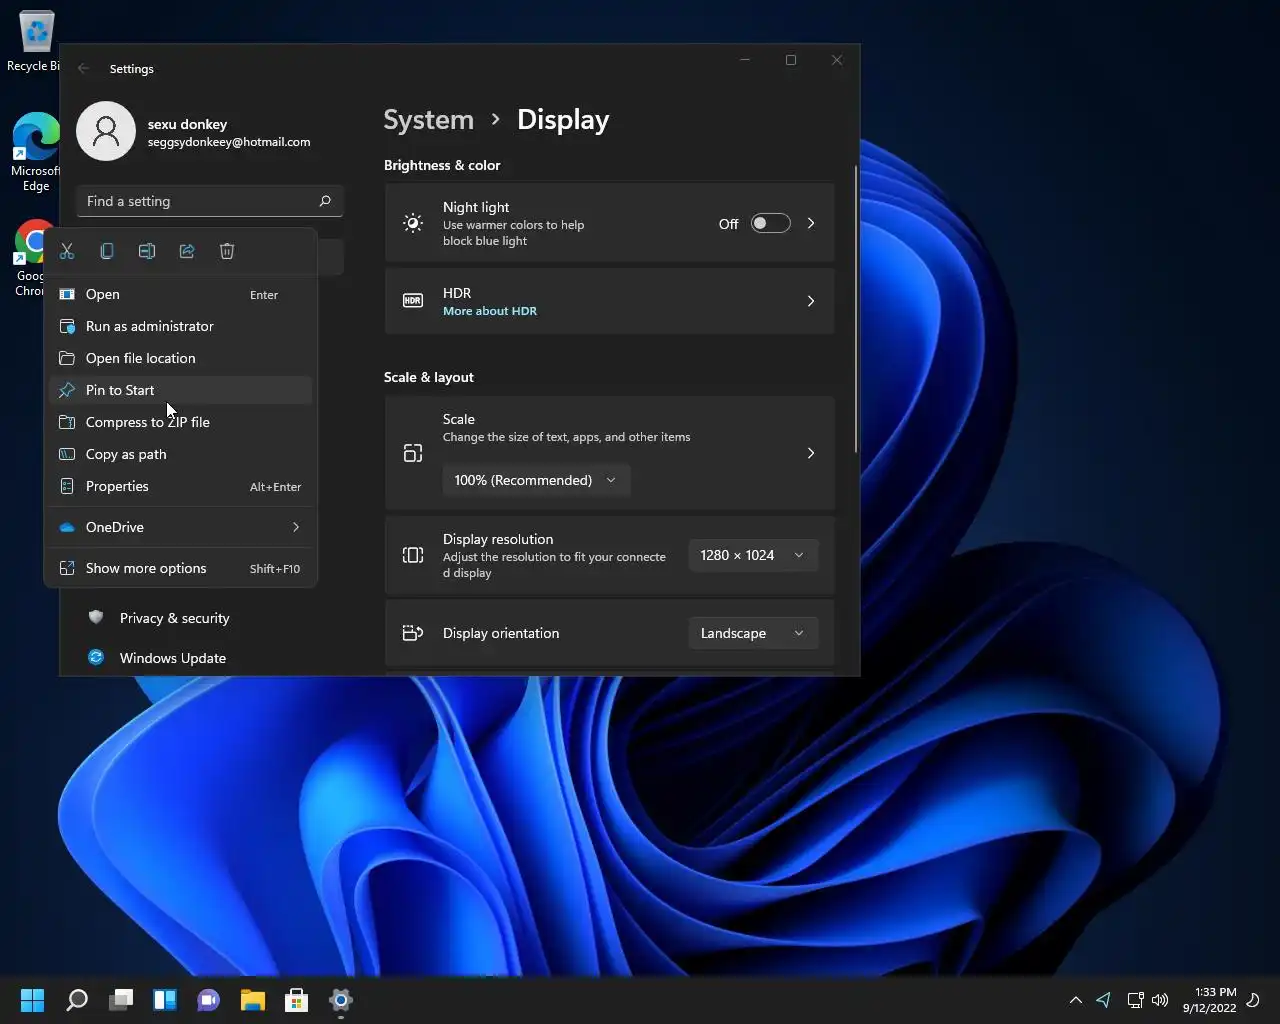Click the Settings back arrow
Viewport: 1280px width, 1024px height.
click(84, 69)
